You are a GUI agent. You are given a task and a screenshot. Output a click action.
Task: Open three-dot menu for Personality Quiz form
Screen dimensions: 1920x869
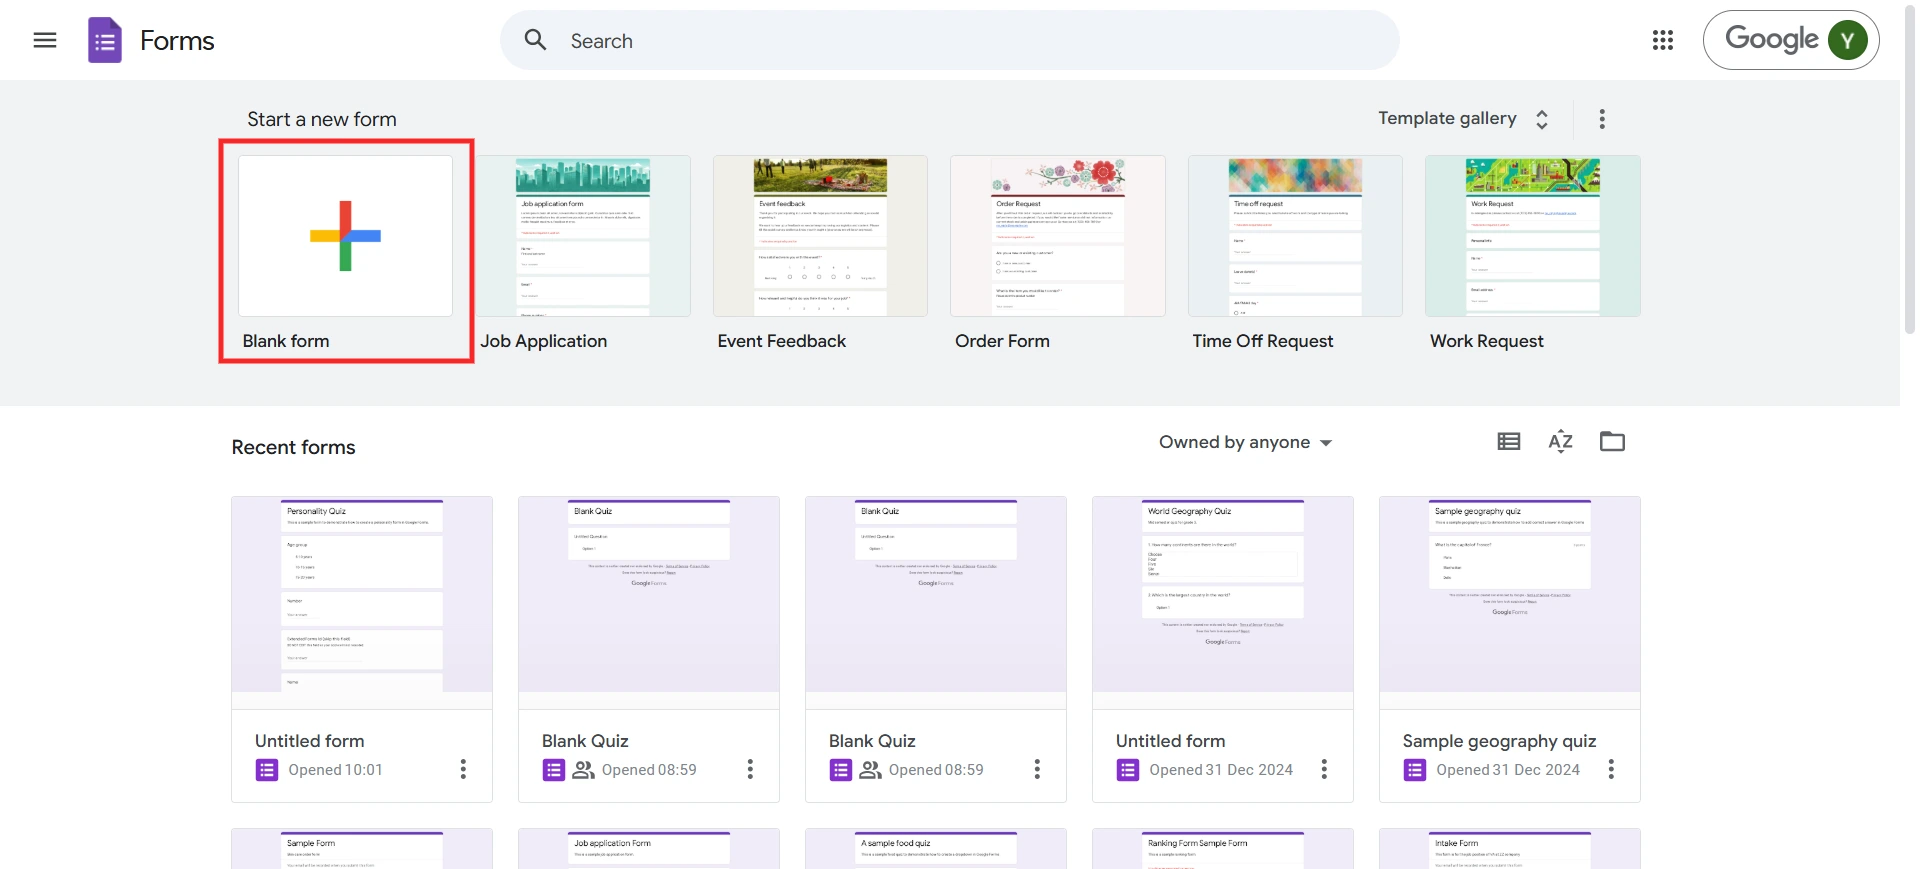point(463,769)
